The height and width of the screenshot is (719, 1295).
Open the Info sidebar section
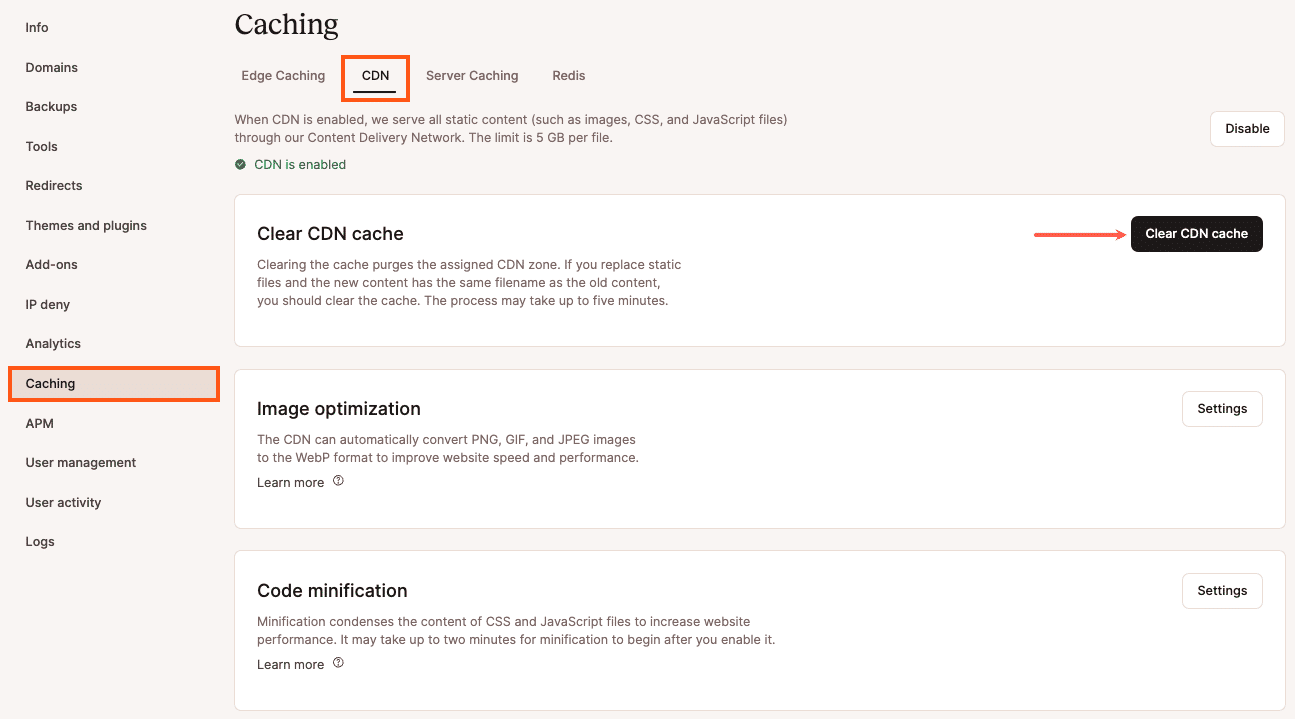(x=37, y=28)
